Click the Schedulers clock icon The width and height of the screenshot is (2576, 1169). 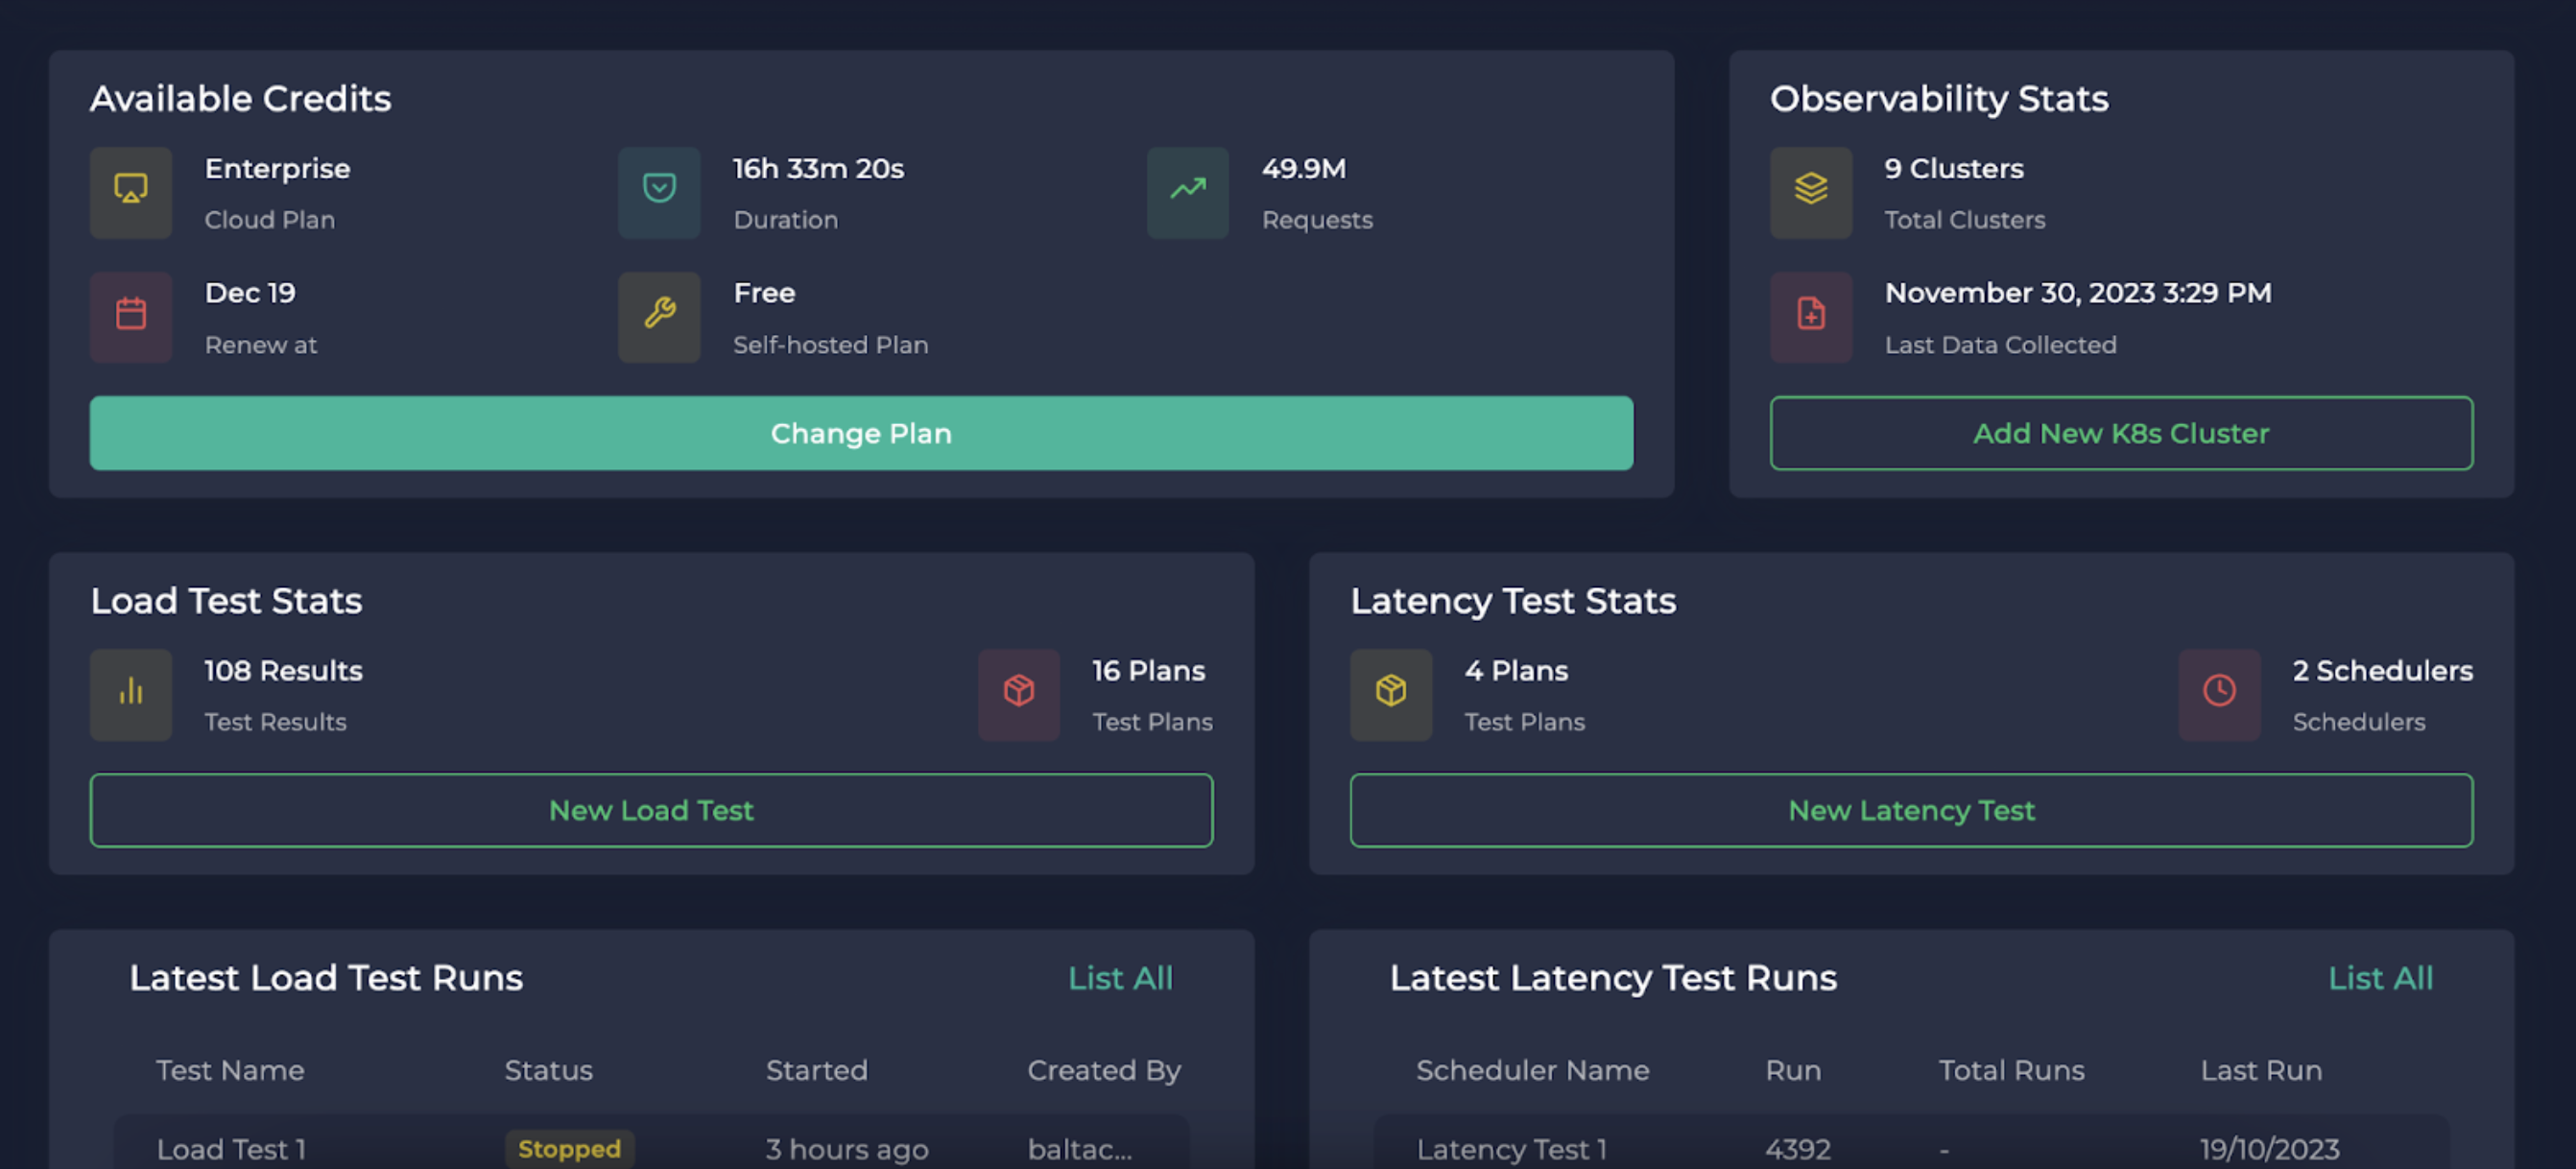pyautogui.click(x=2218, y=694)
